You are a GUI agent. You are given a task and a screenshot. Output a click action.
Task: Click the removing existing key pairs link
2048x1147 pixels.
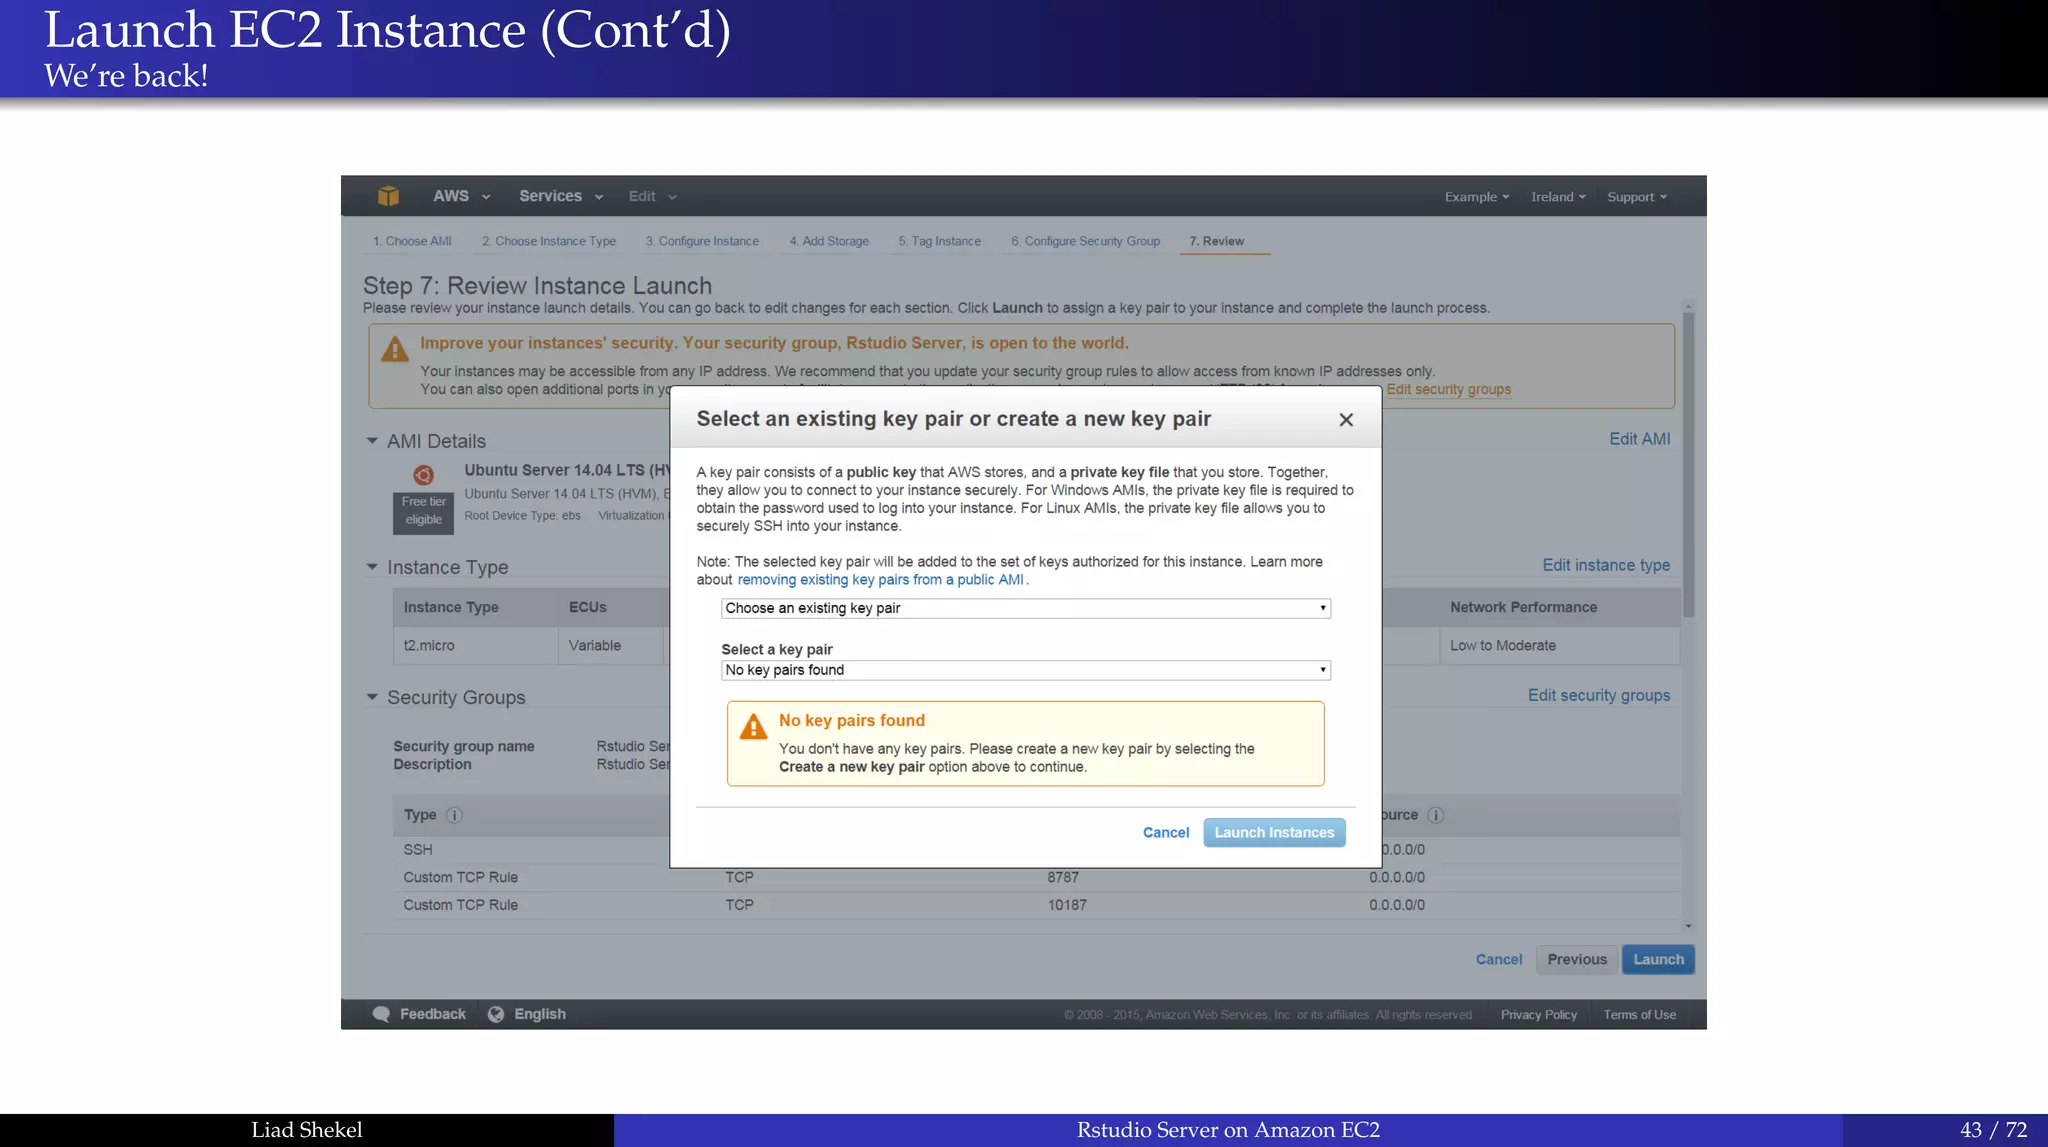(880, 580)
